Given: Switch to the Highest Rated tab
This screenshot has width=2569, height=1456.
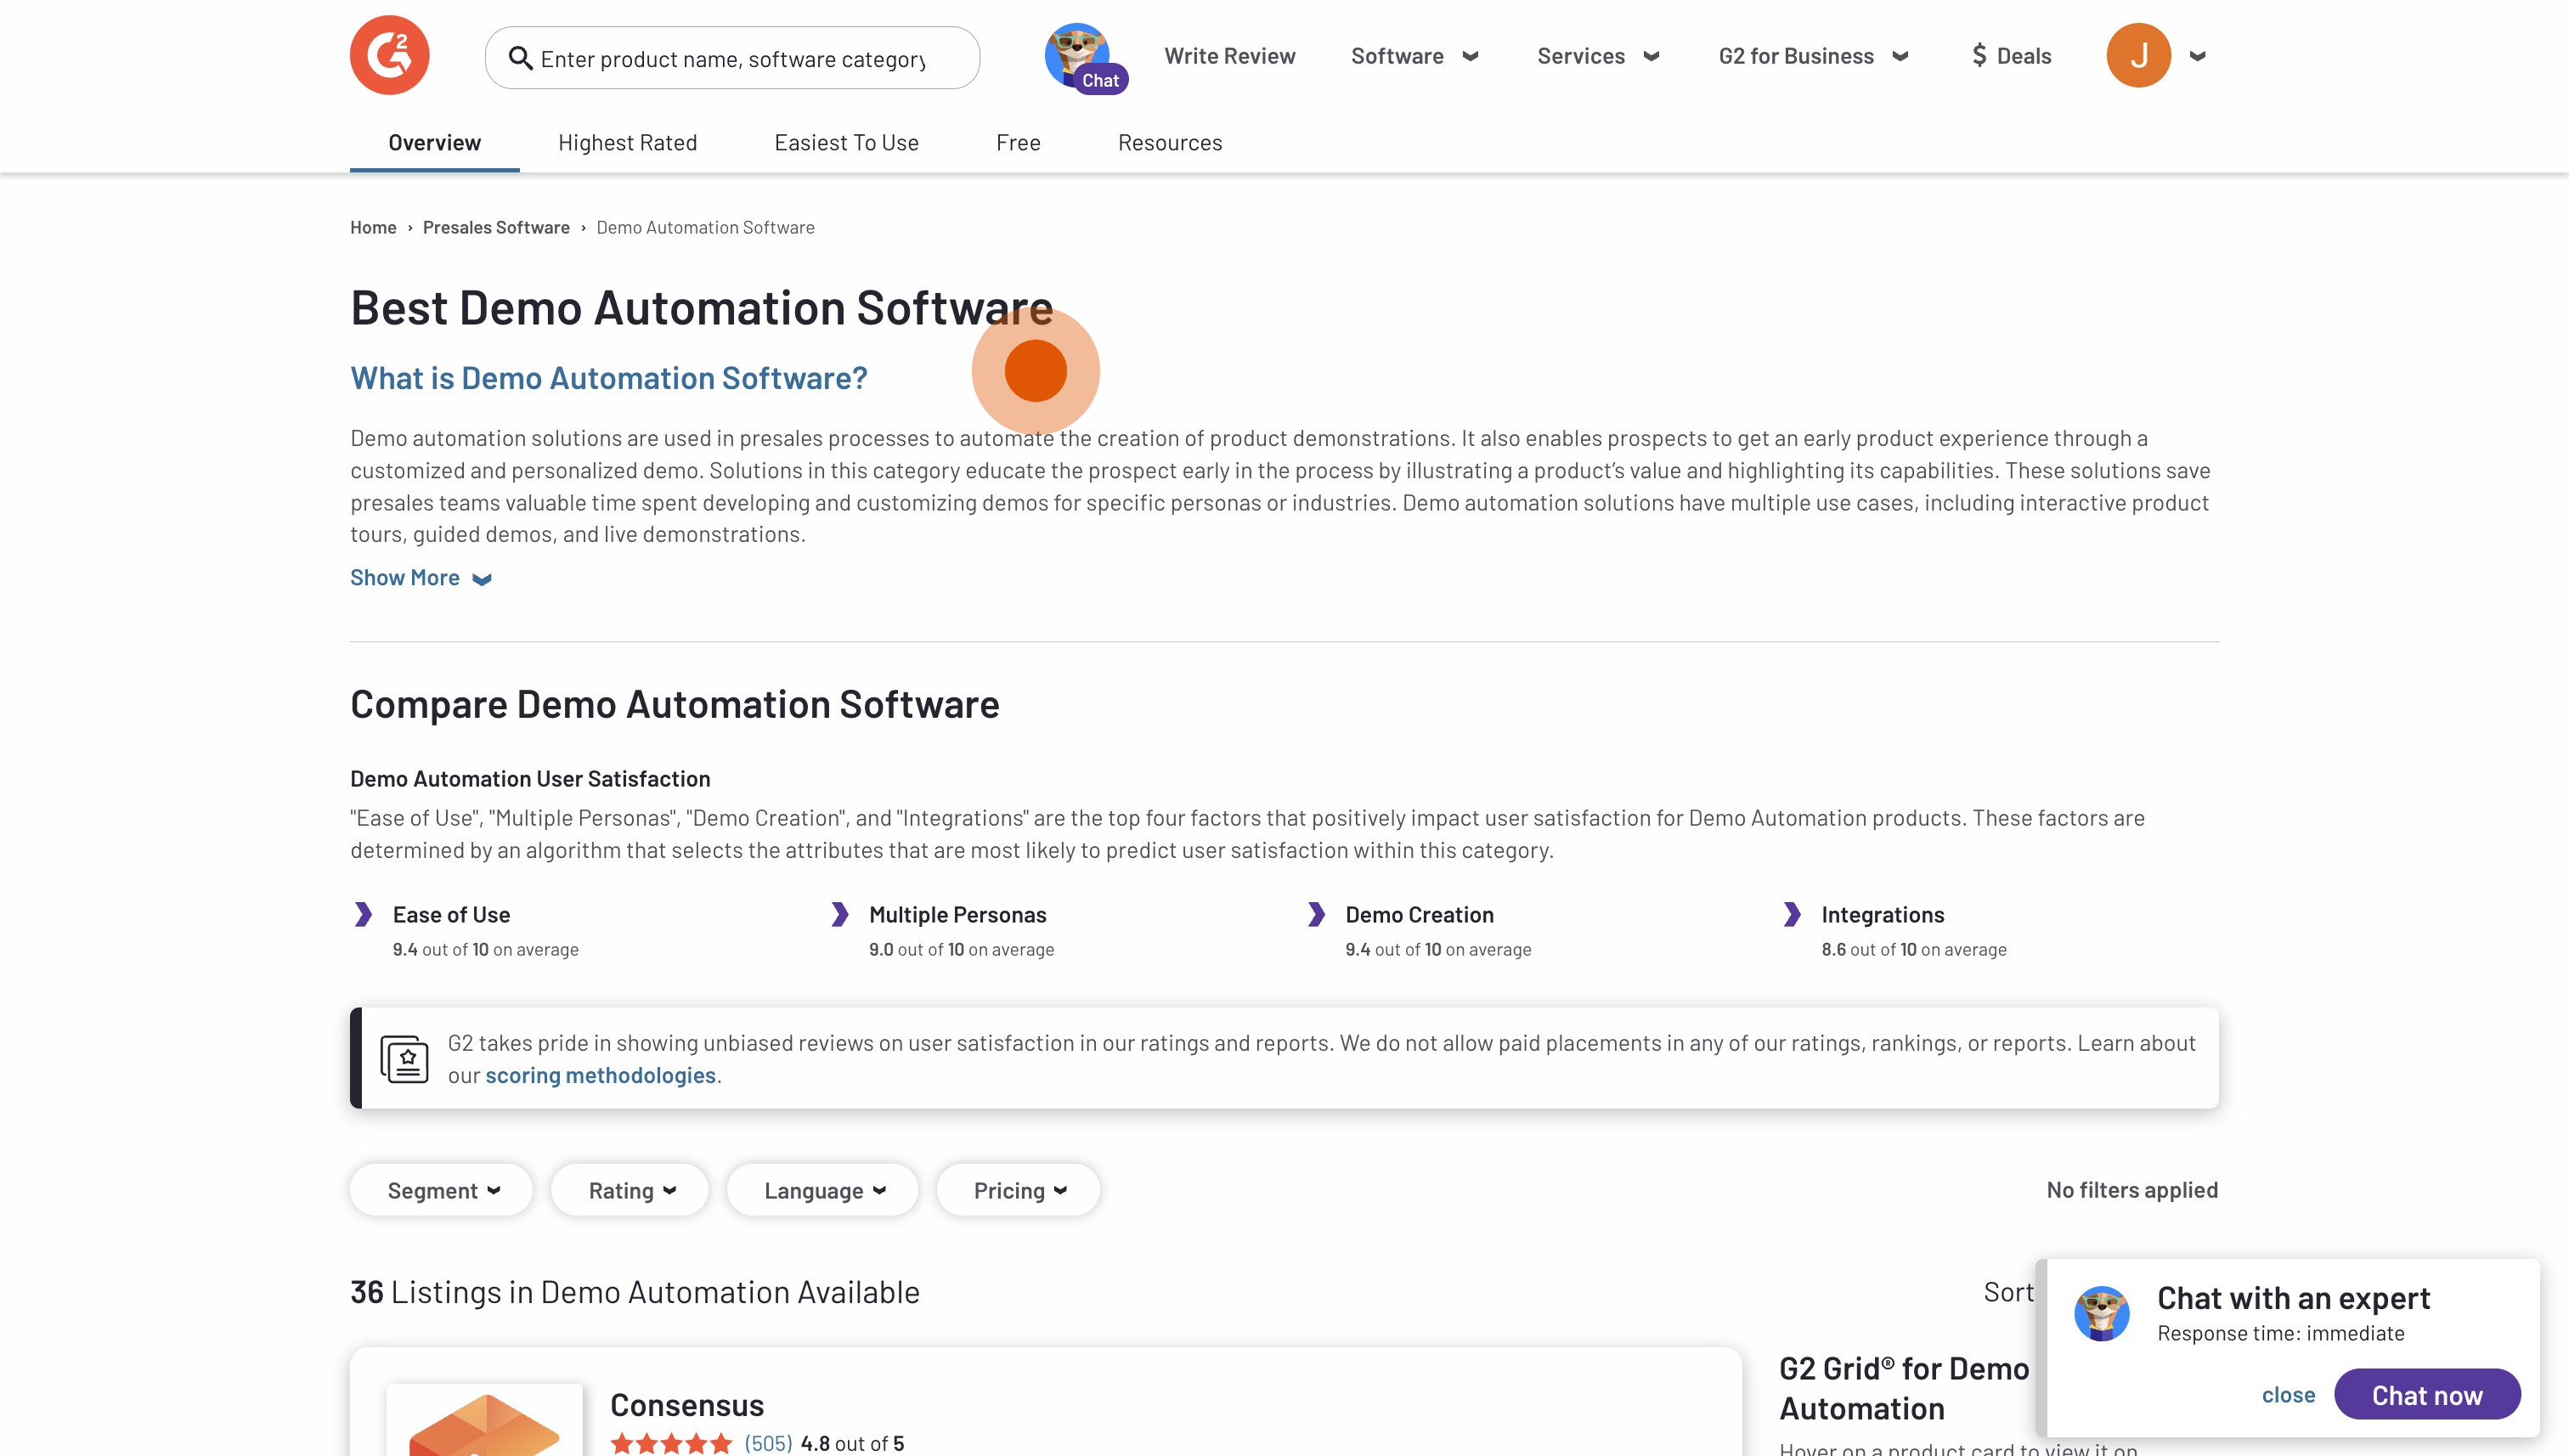Looking at the screenshot, I should point(627,142).
